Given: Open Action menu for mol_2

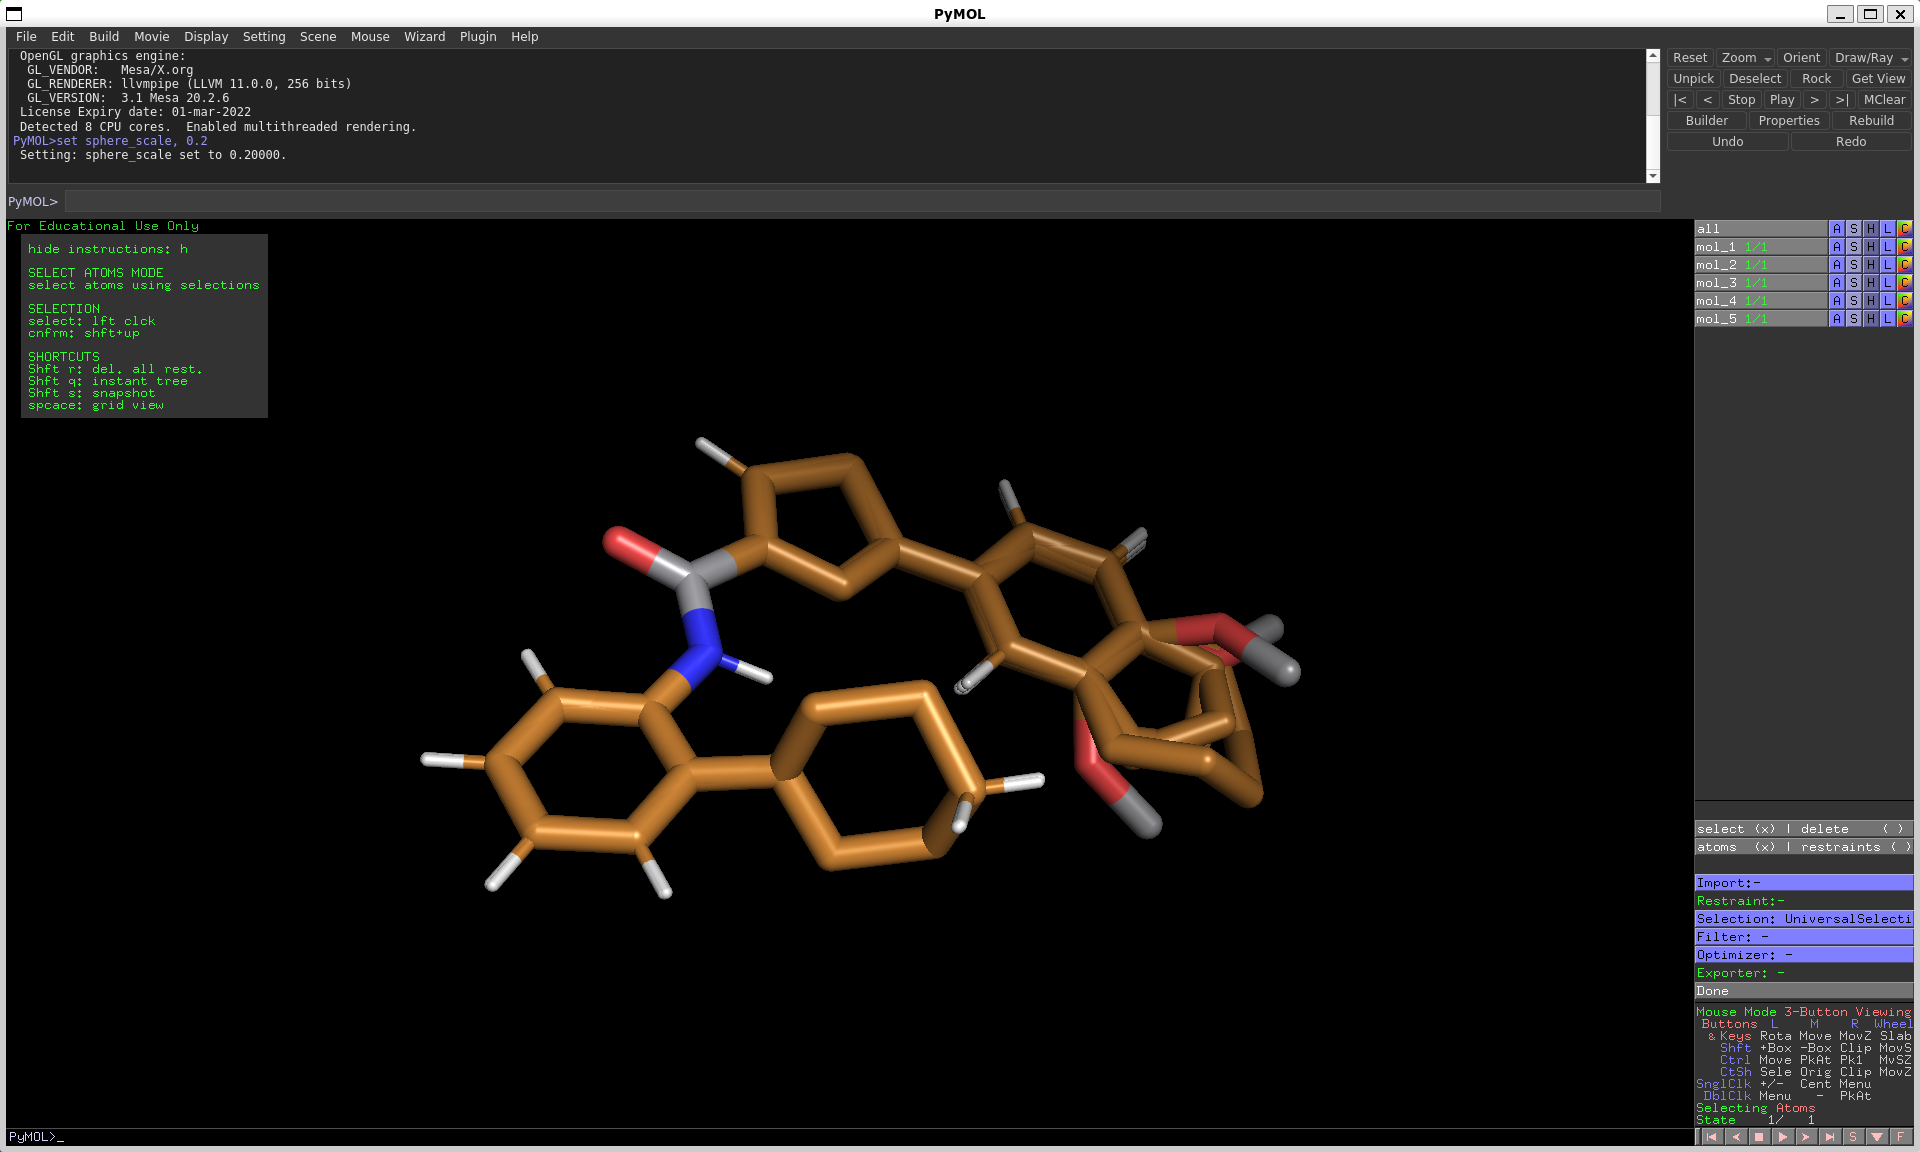Looking at the screenshot, I should 1836,265.
